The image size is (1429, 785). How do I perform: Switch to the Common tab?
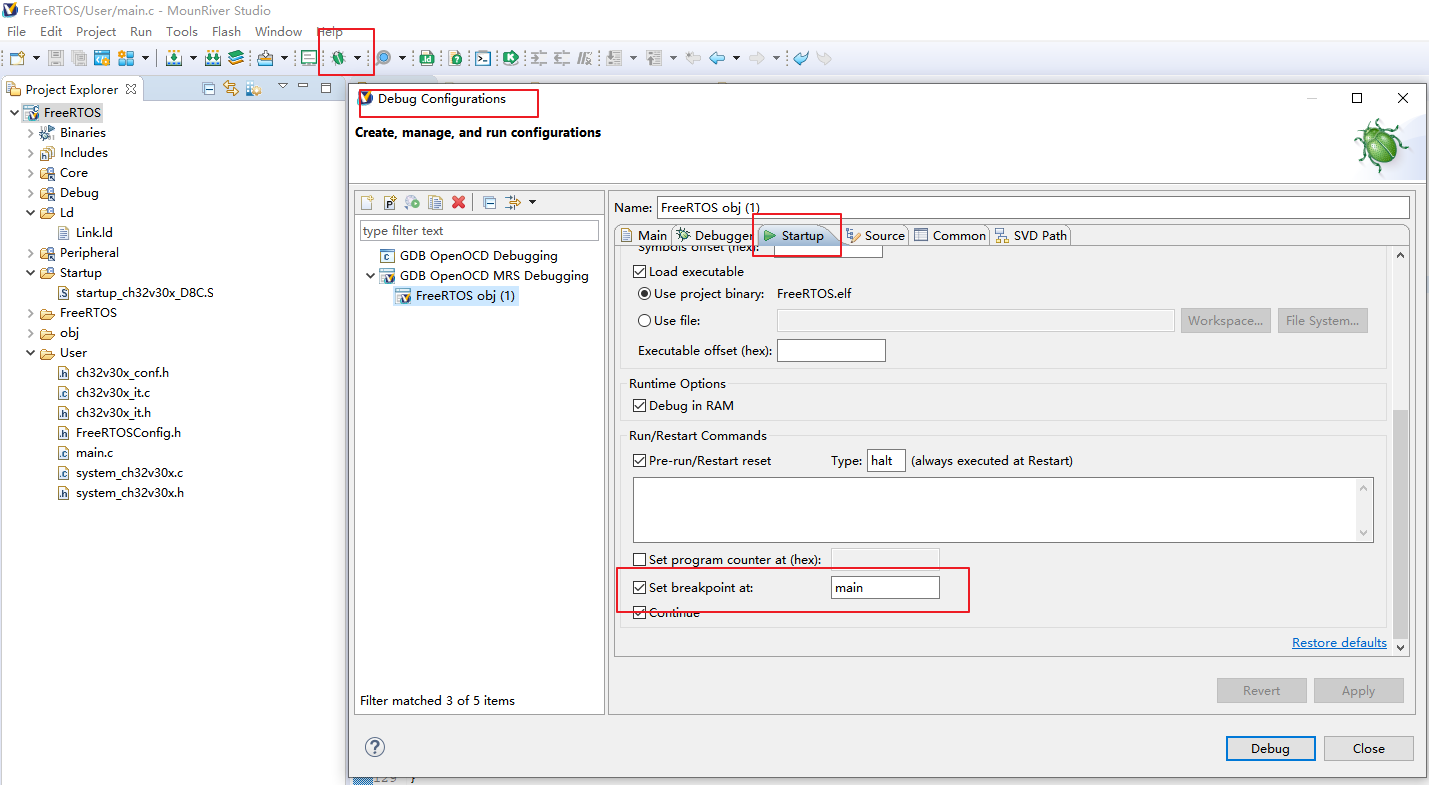(949, 235)
